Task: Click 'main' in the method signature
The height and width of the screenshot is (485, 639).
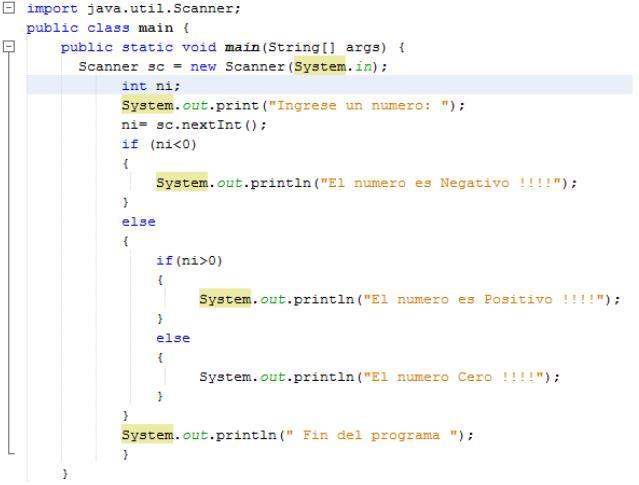Action: [x=242, y=47]
